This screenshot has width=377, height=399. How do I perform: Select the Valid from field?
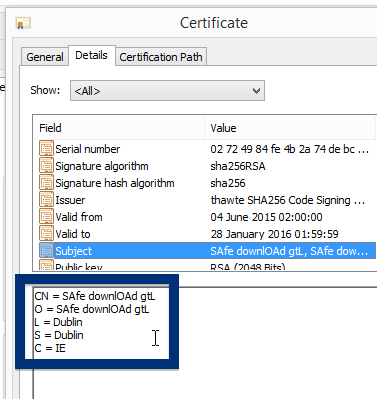pyautogui.click(x=79, y=217)
